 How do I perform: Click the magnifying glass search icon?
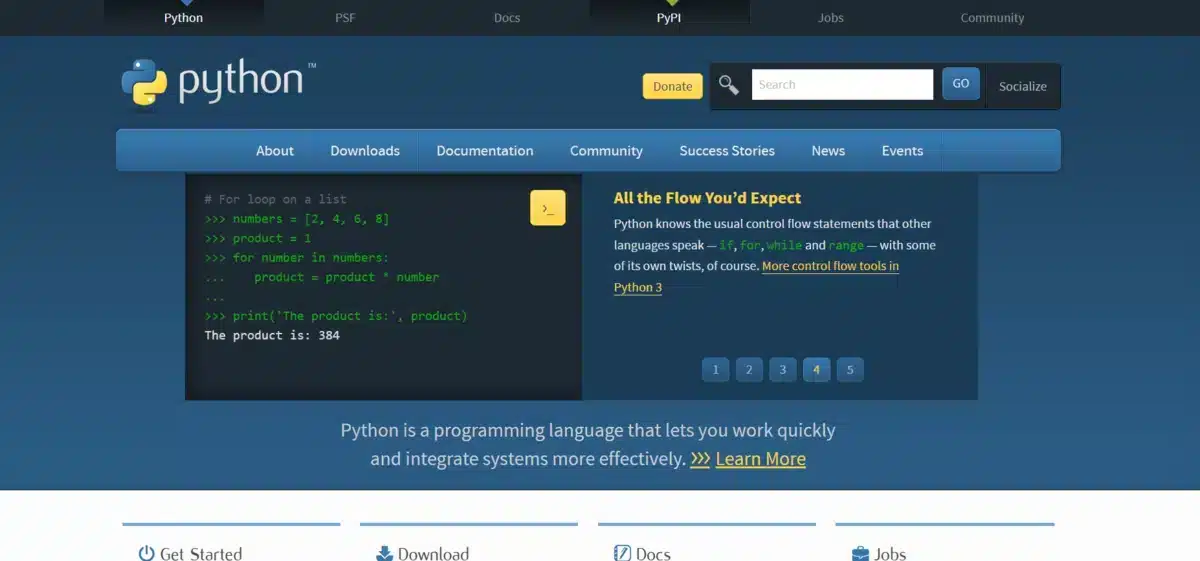click(729, 85)
